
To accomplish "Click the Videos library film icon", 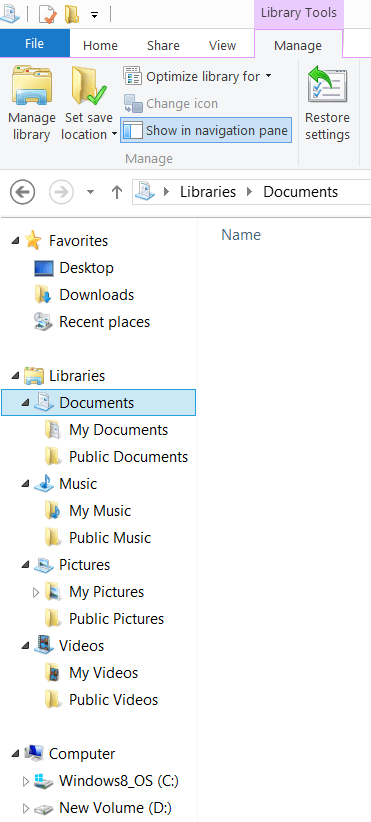I will tap(43, 645).
